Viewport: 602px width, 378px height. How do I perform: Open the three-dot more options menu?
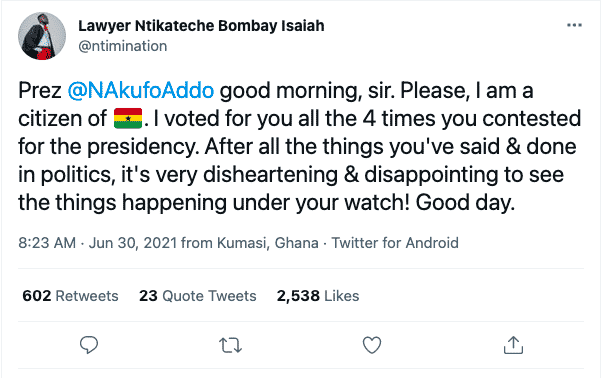pyautogui.click(x=574, y=25)
